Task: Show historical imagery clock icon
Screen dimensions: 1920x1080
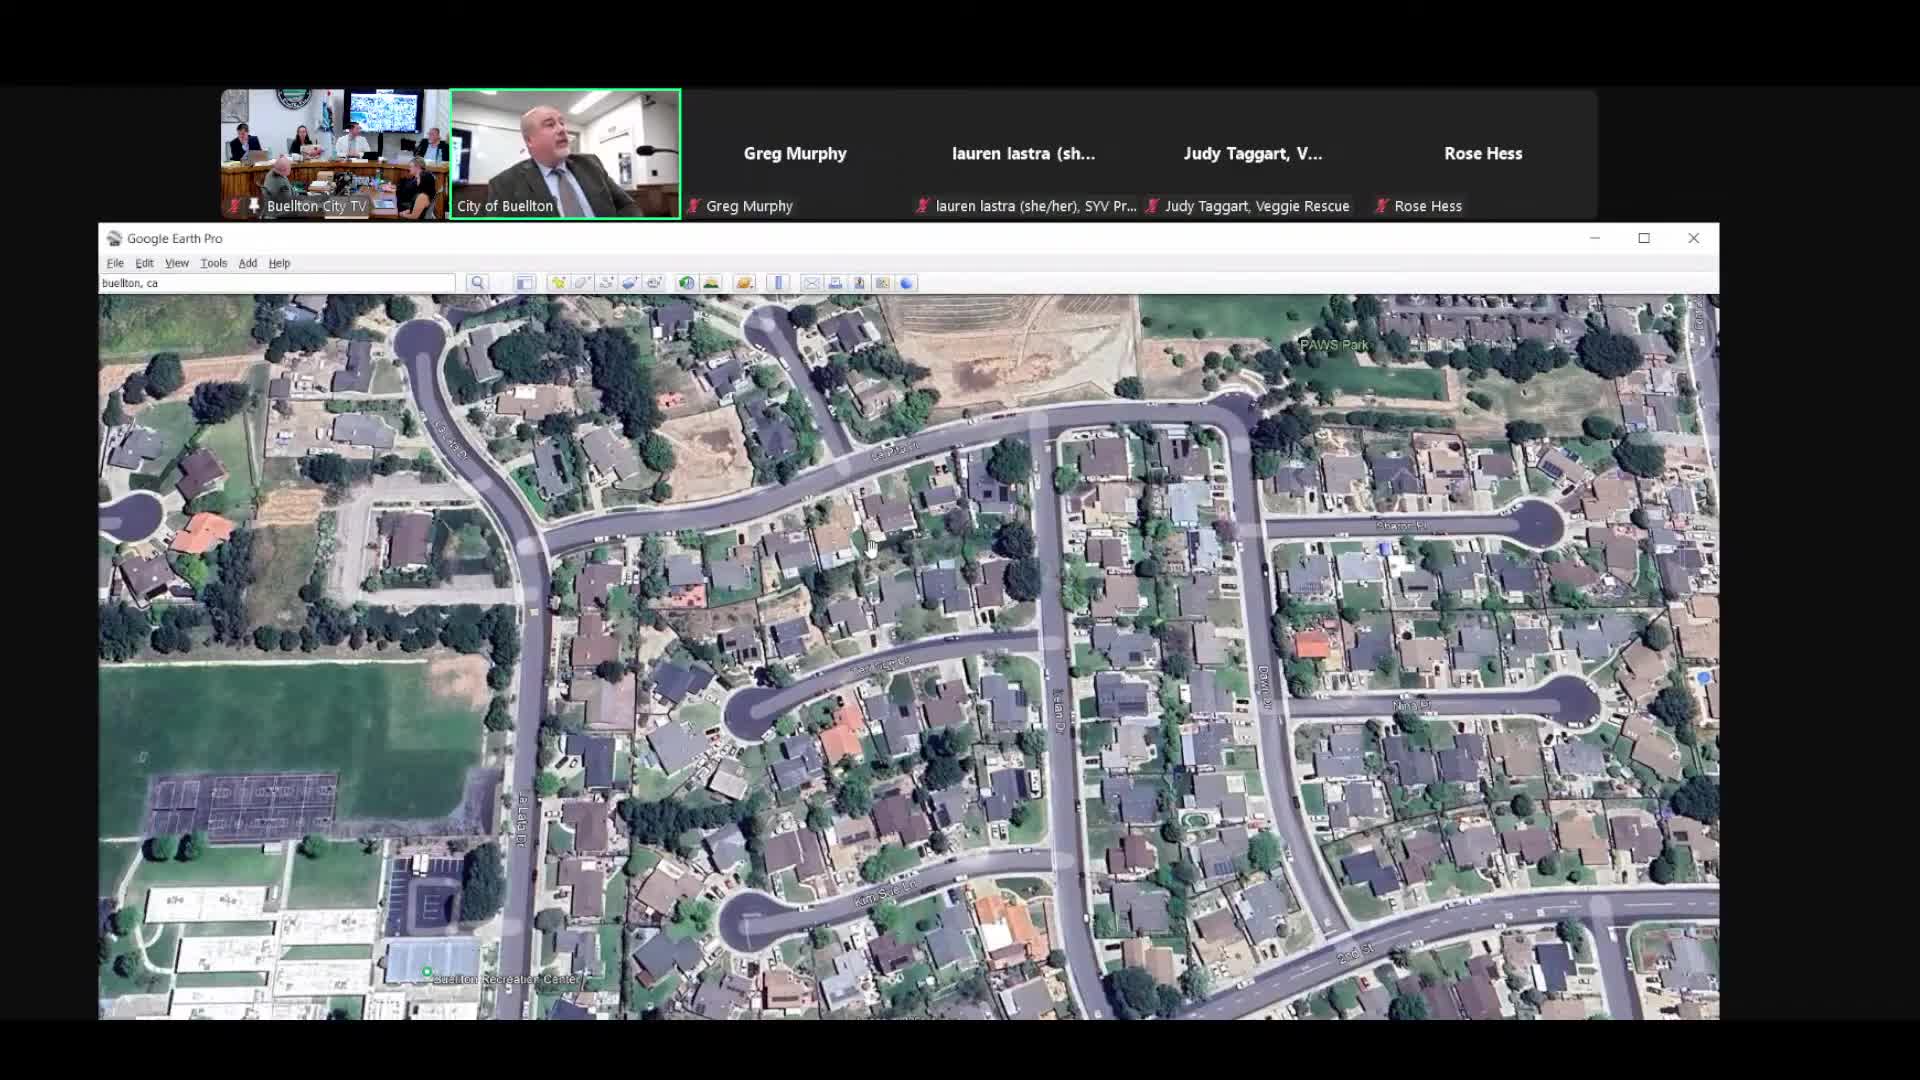Action: (686, 283)
